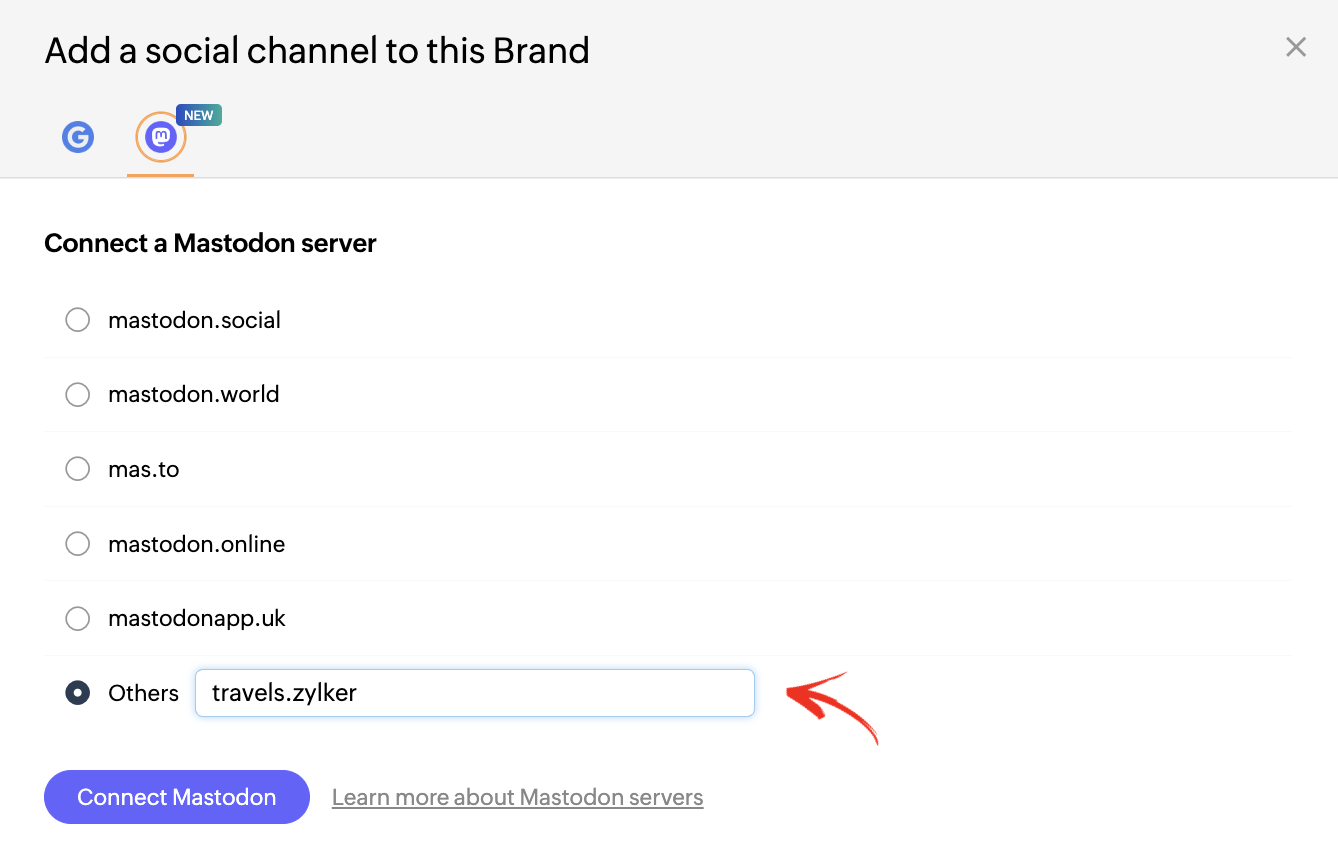Select the mastodon.online radio button
This screenshot has width=1338, height=868.
(x=77, y=544)
